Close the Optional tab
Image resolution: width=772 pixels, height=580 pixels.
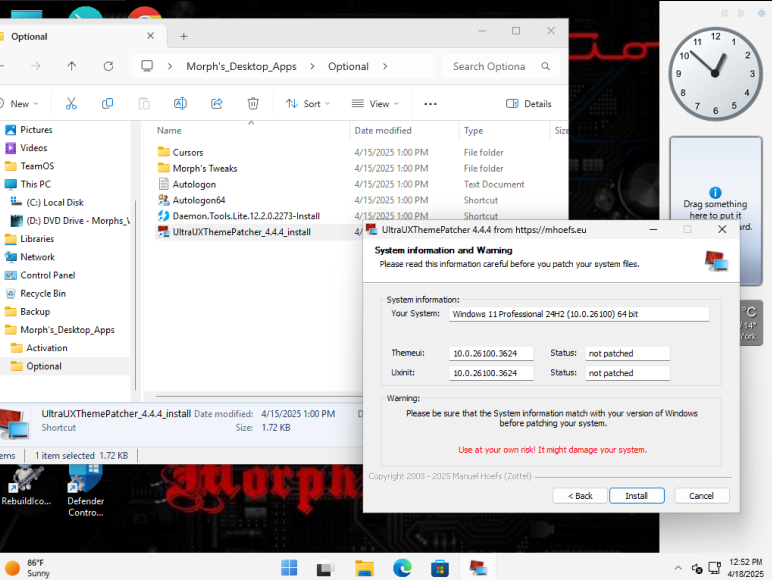(151, 36)
